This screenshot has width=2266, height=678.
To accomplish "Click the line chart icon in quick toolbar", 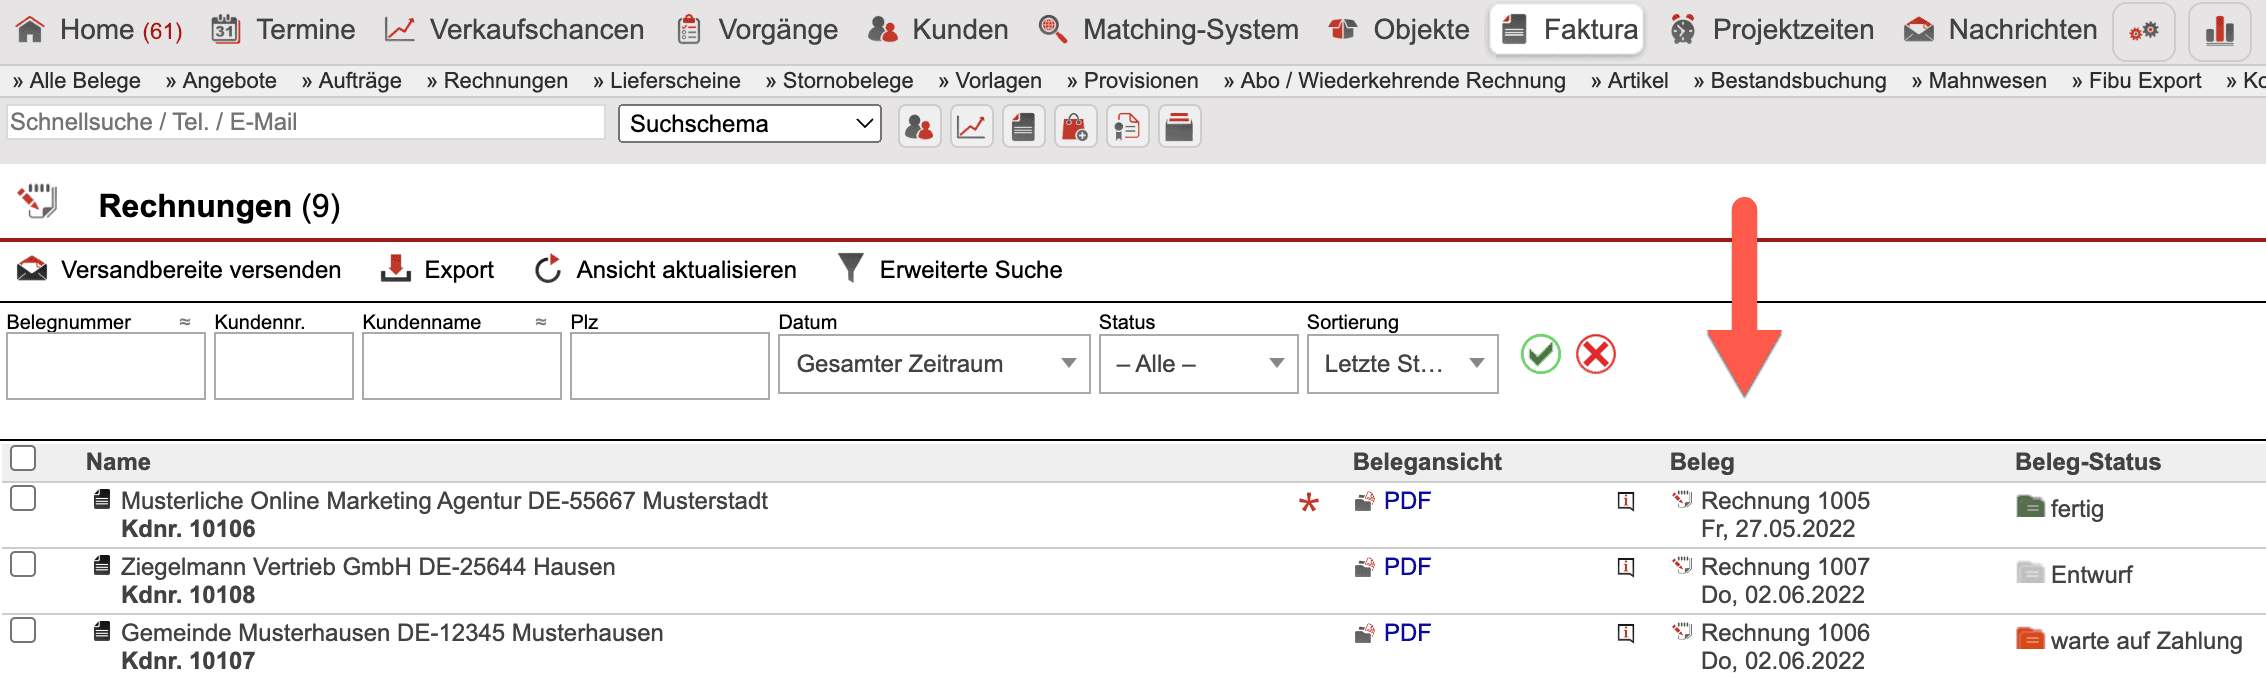I will [971, 127].
